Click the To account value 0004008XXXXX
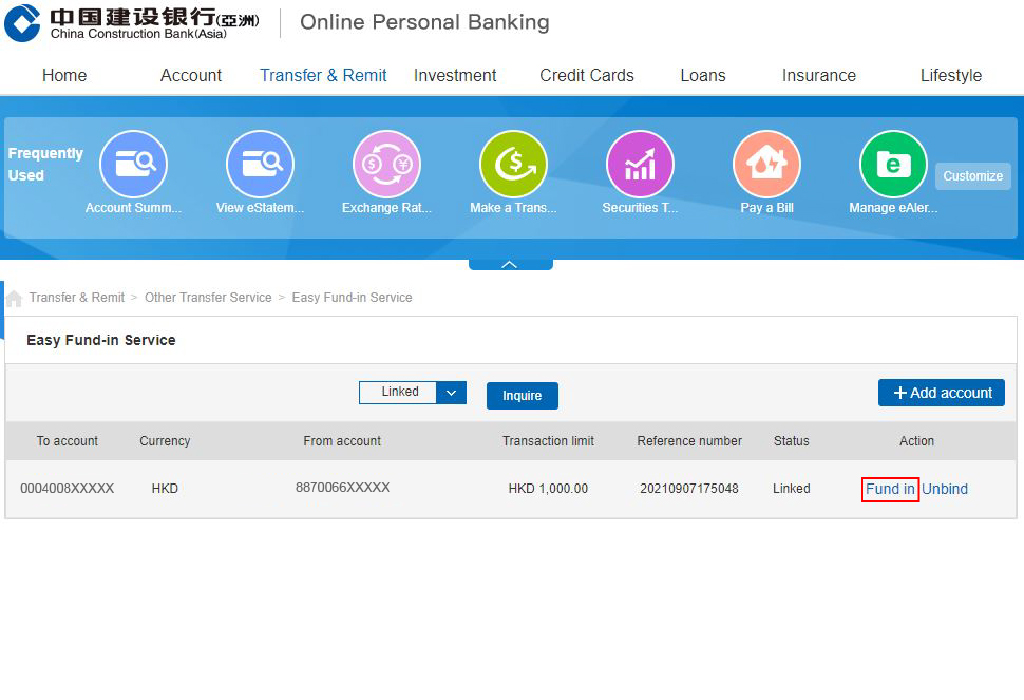 click(x=67, y=488)
